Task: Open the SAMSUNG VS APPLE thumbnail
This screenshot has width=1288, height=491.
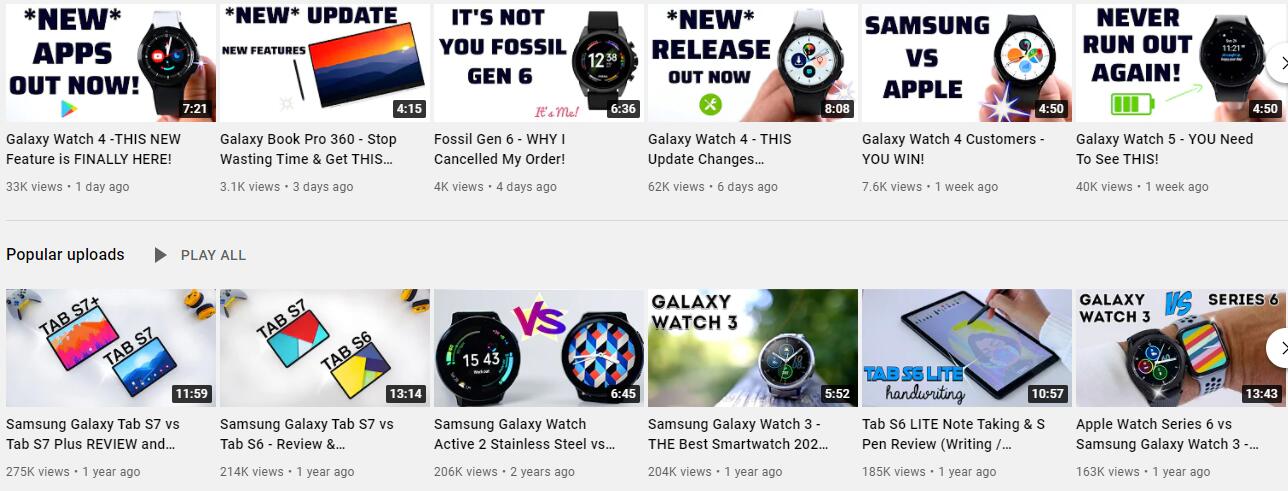Action: 967,63
